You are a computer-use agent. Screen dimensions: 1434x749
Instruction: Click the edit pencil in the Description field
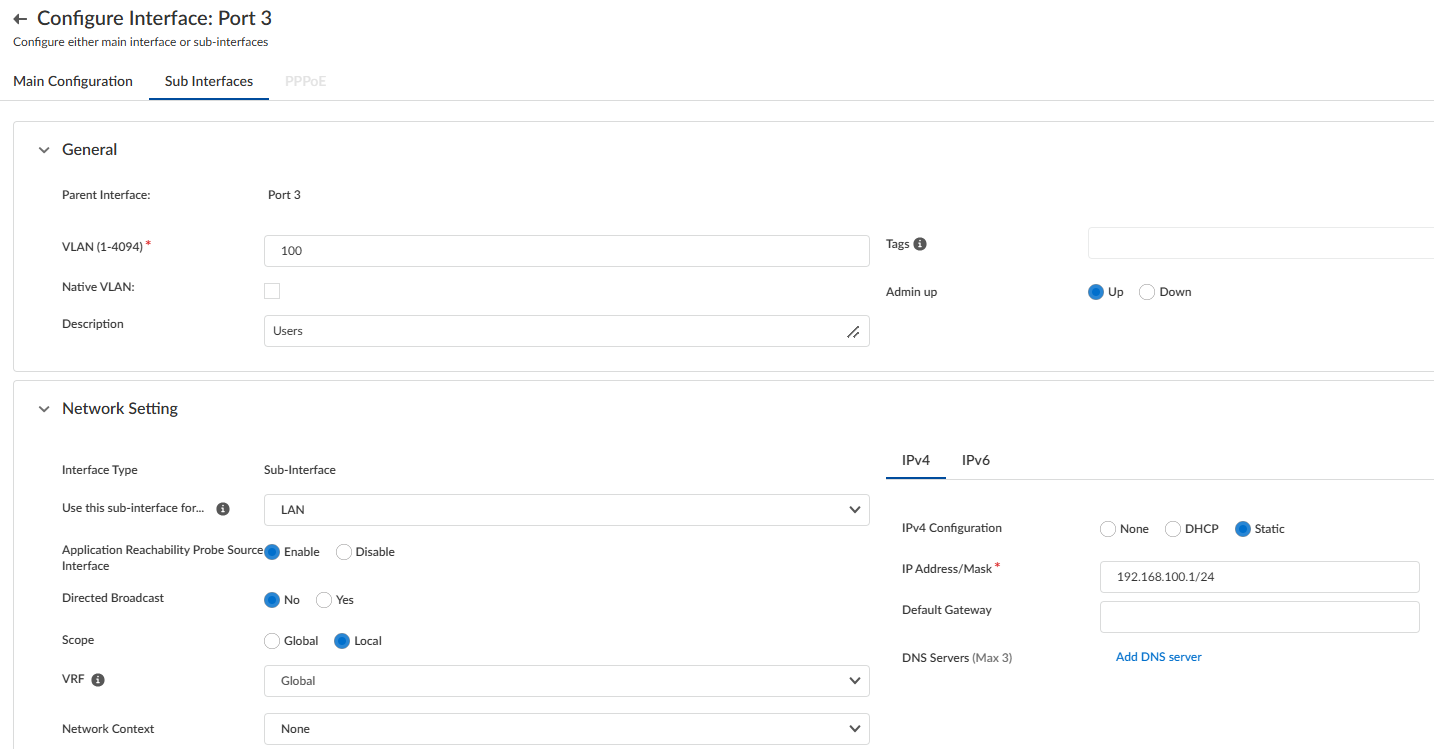852,331
